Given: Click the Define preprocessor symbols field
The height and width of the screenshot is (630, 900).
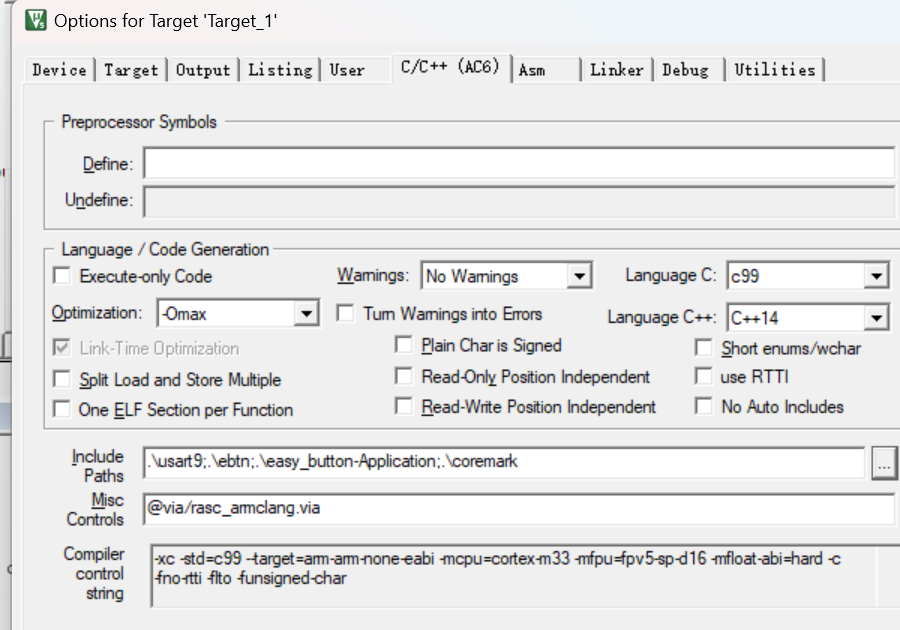Looking at the screenshot, I should [519, 164].
